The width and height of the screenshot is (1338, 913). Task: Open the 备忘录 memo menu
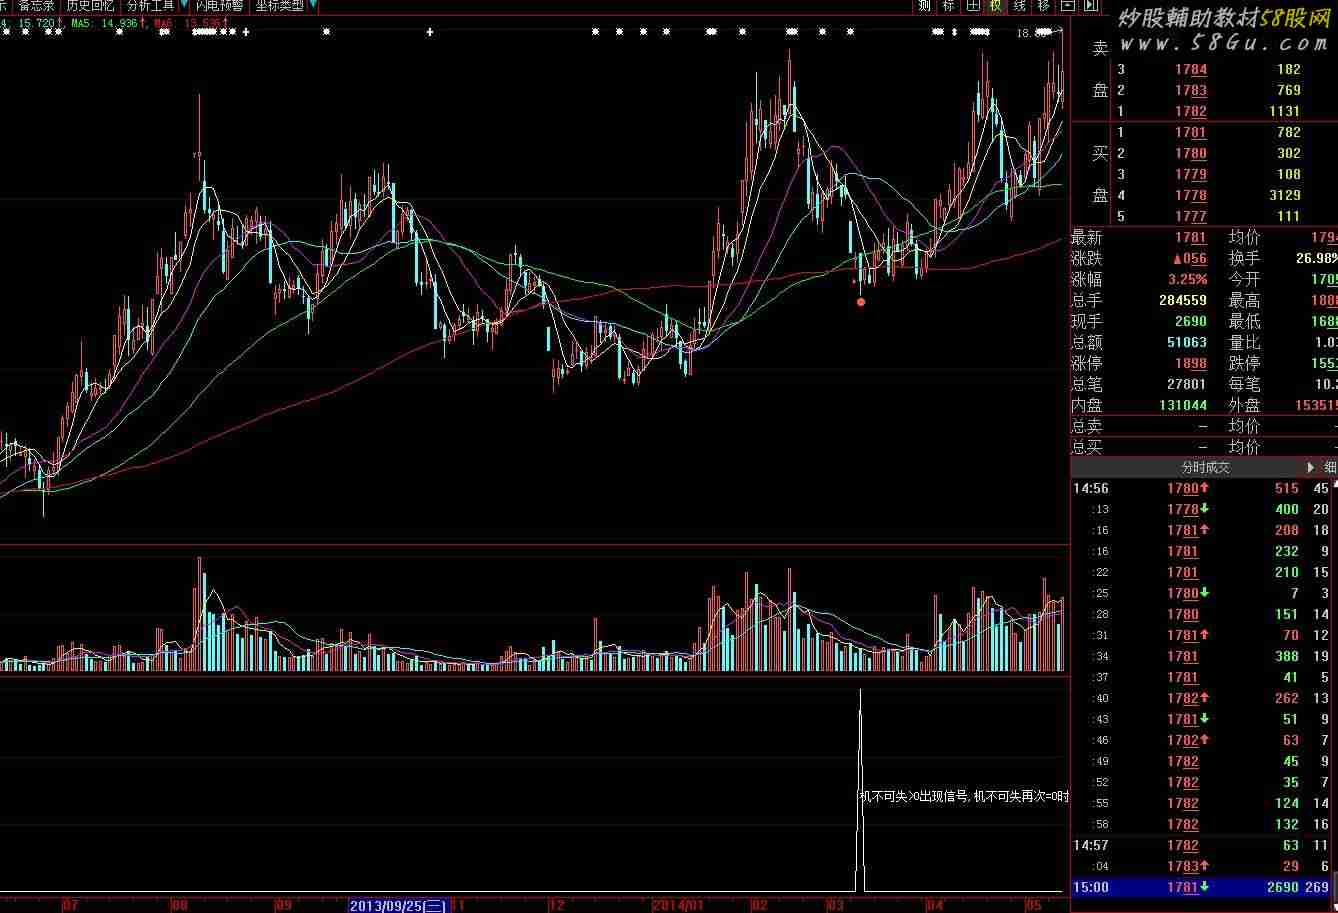tap(37, 6)
